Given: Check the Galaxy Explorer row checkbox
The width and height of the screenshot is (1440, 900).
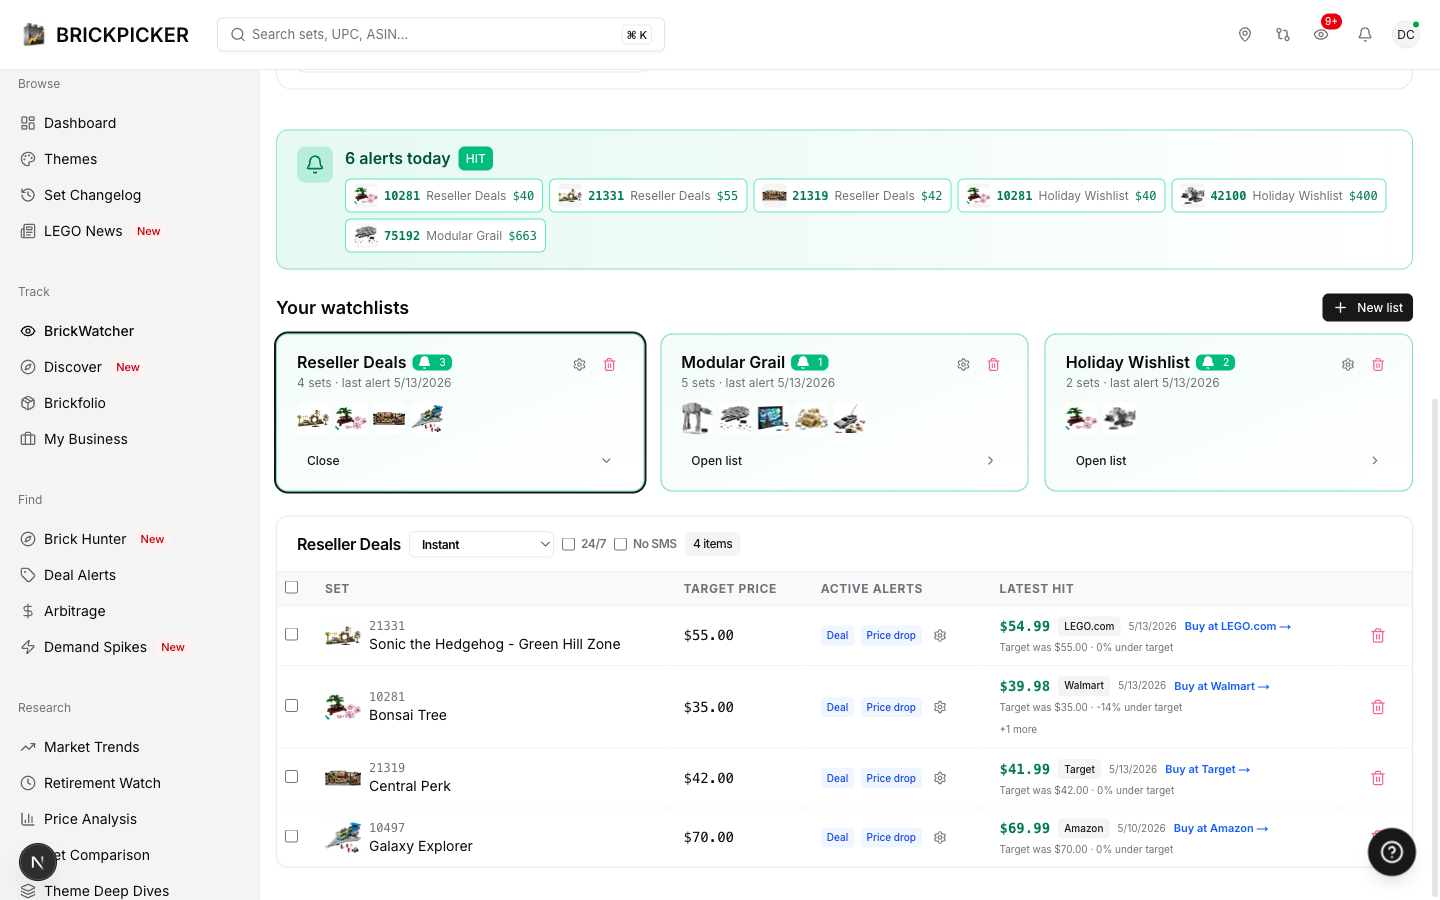Looking at the screenshot, I should click(x=292, y=836).
